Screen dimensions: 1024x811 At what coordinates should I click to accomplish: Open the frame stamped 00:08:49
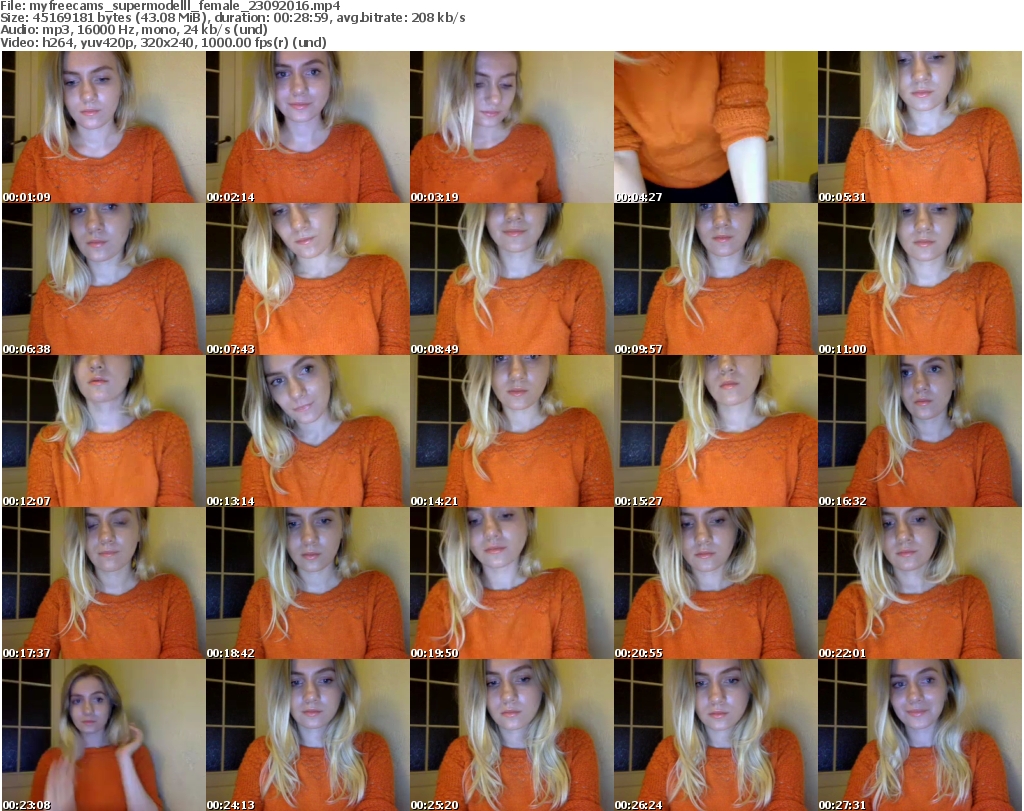click(511, 279)
